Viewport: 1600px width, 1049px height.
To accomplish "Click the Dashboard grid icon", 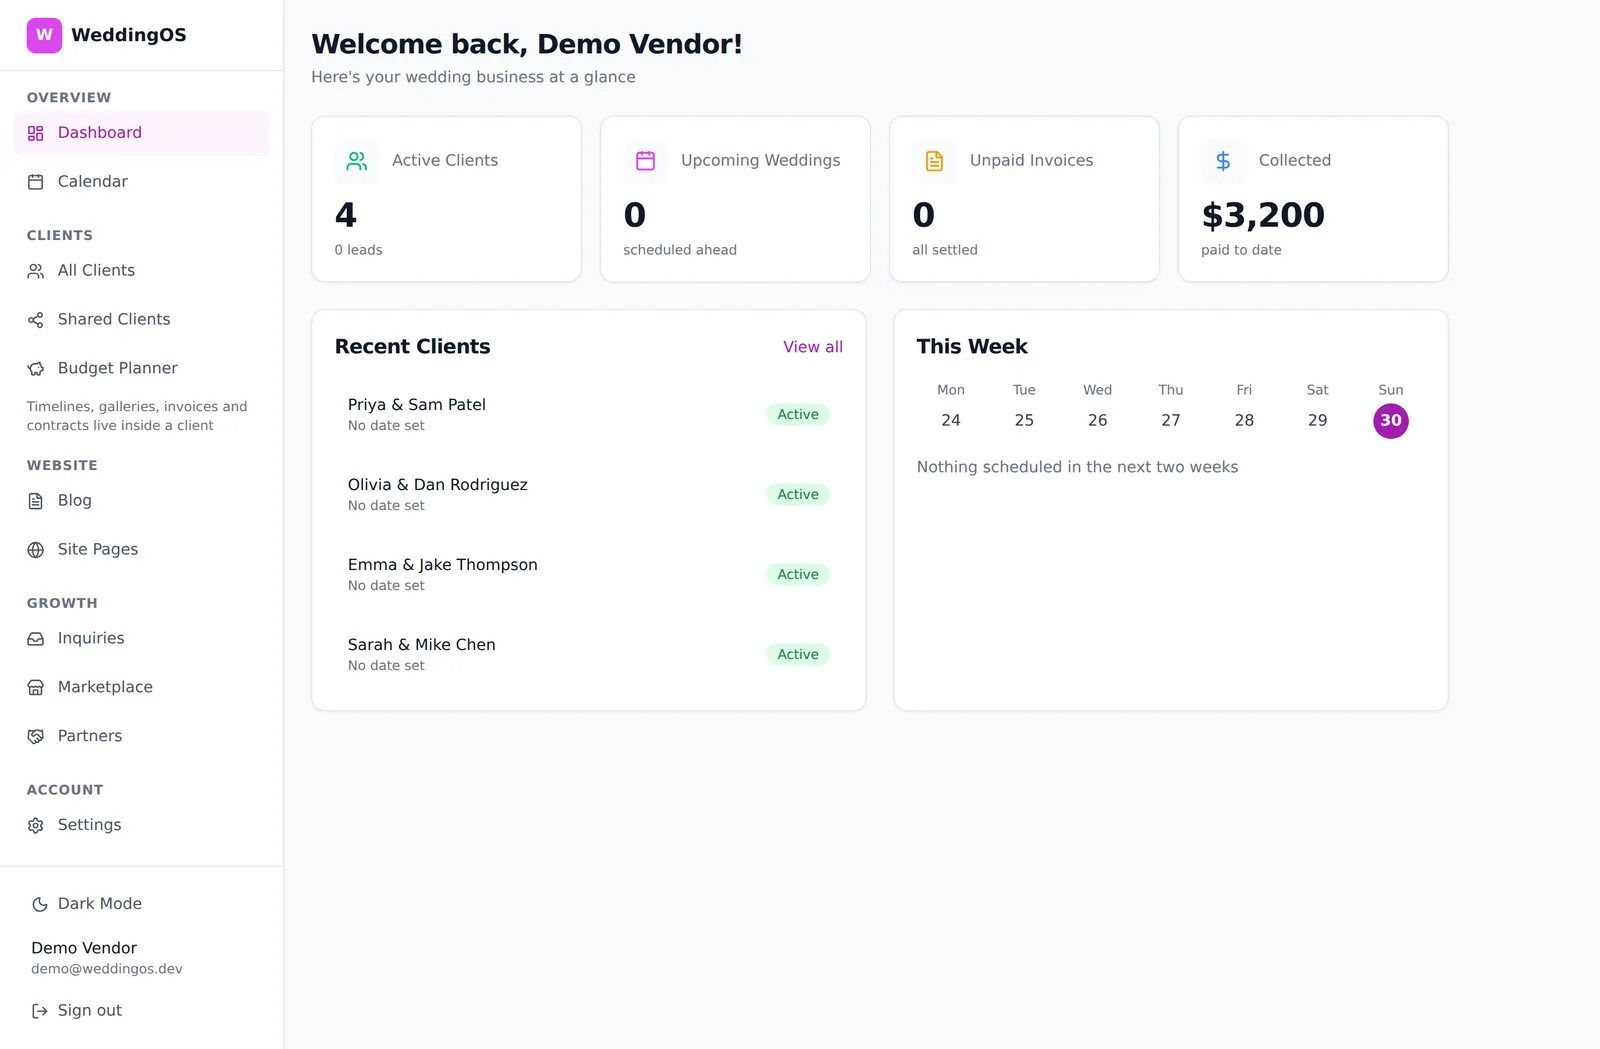I will [36, 133].
